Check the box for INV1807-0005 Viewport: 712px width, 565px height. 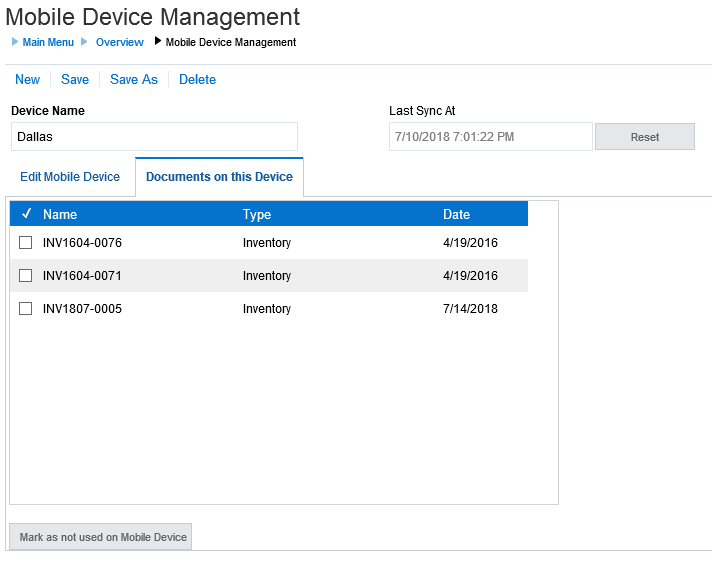26,309
